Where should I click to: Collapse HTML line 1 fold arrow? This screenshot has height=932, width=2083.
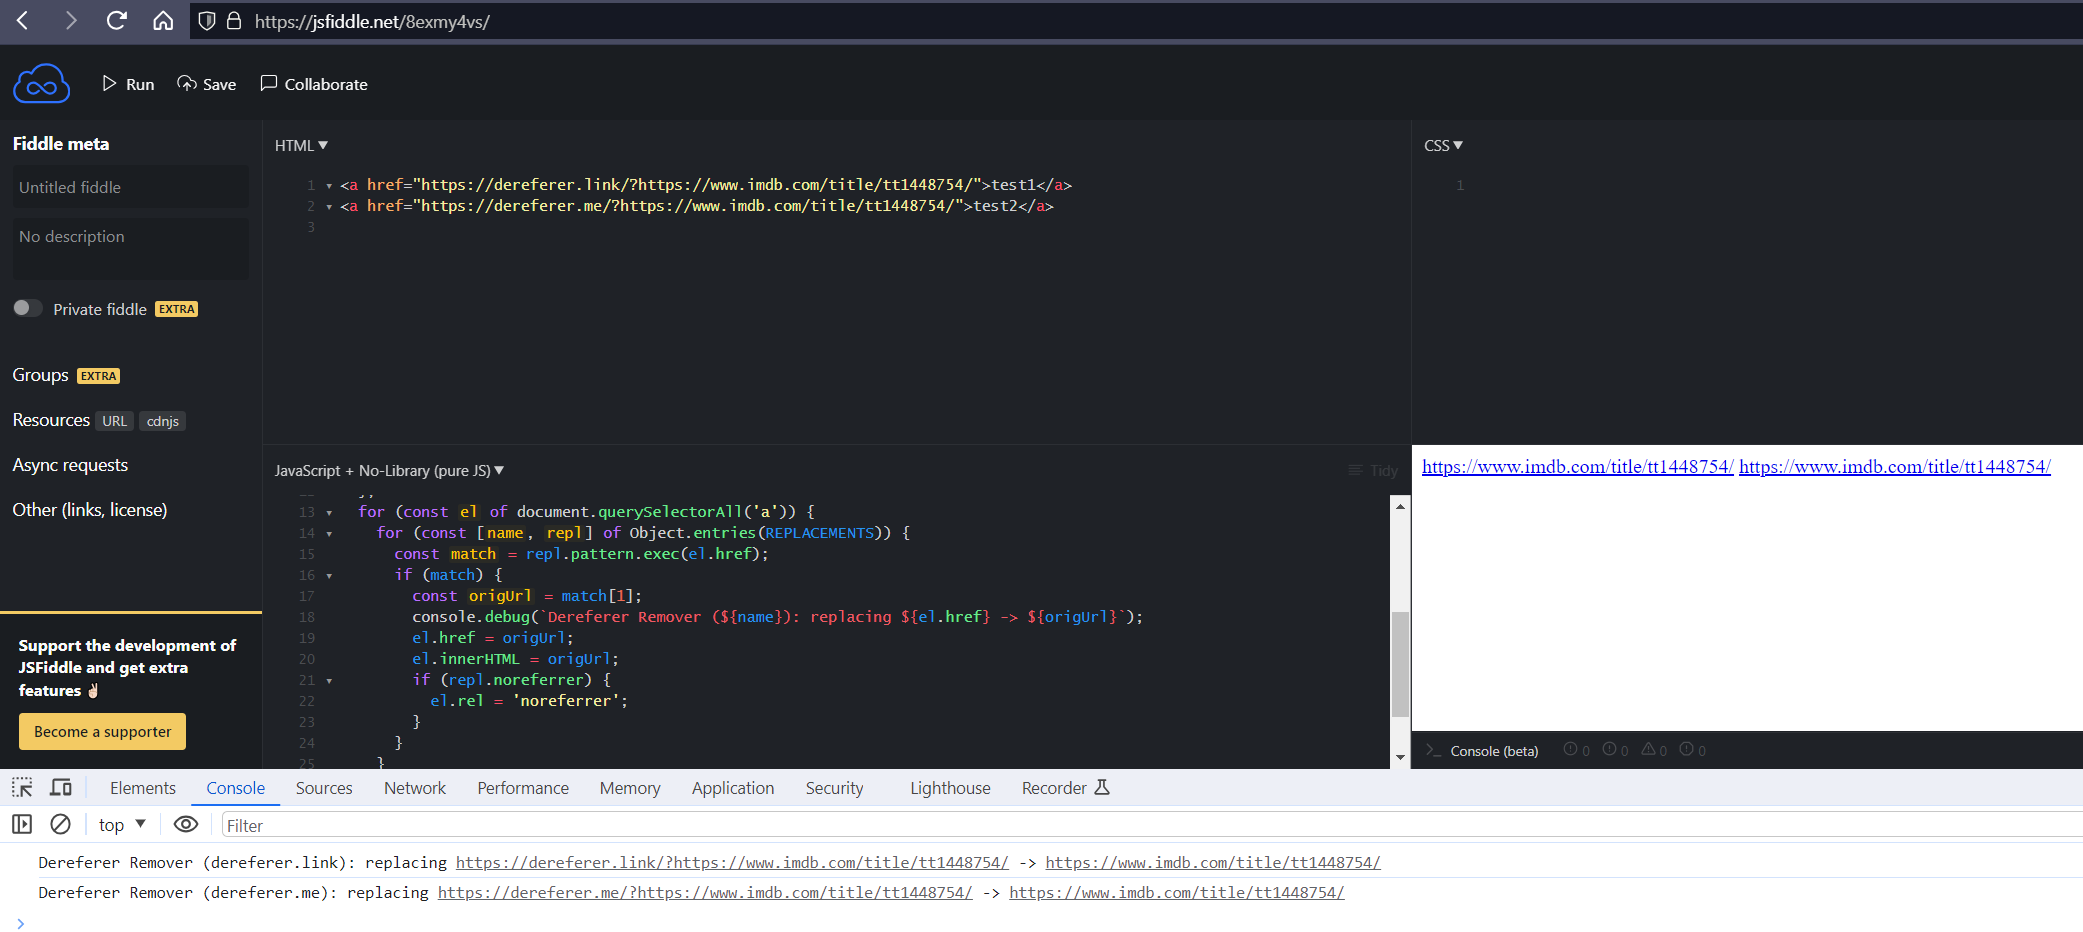pos(329,186)
